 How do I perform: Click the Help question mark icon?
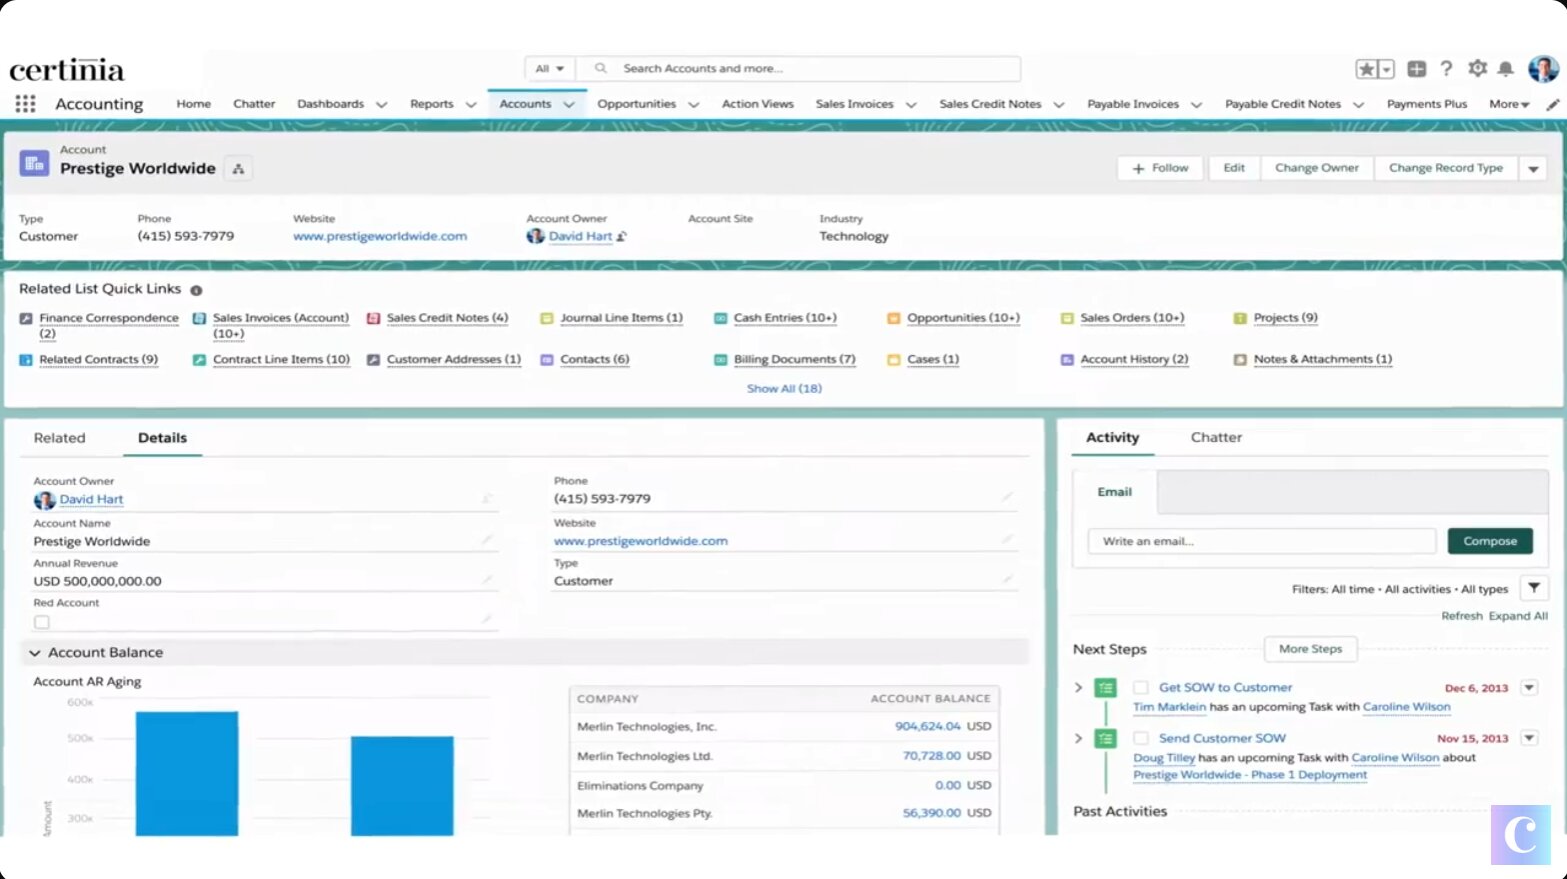pos(1446,69)
